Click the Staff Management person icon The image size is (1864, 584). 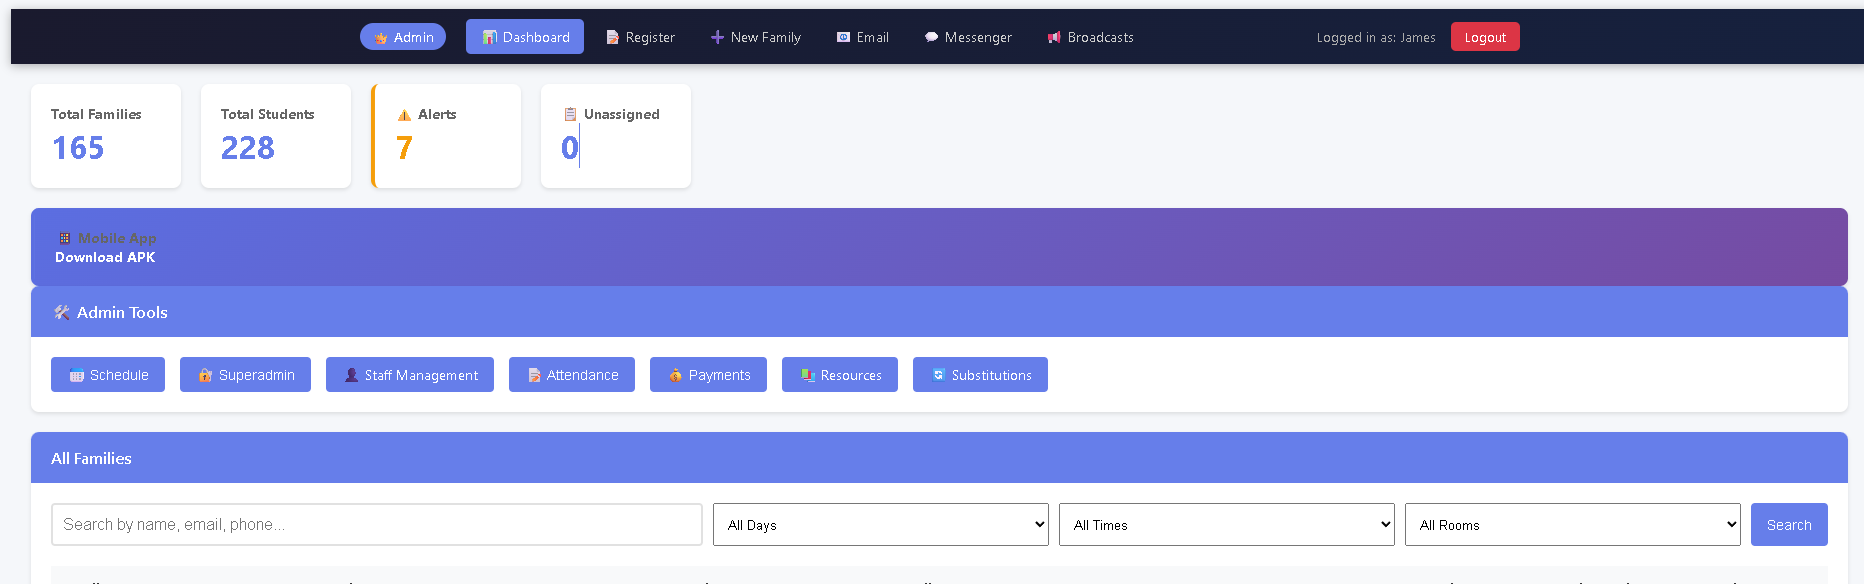click(x=351, y=375)
